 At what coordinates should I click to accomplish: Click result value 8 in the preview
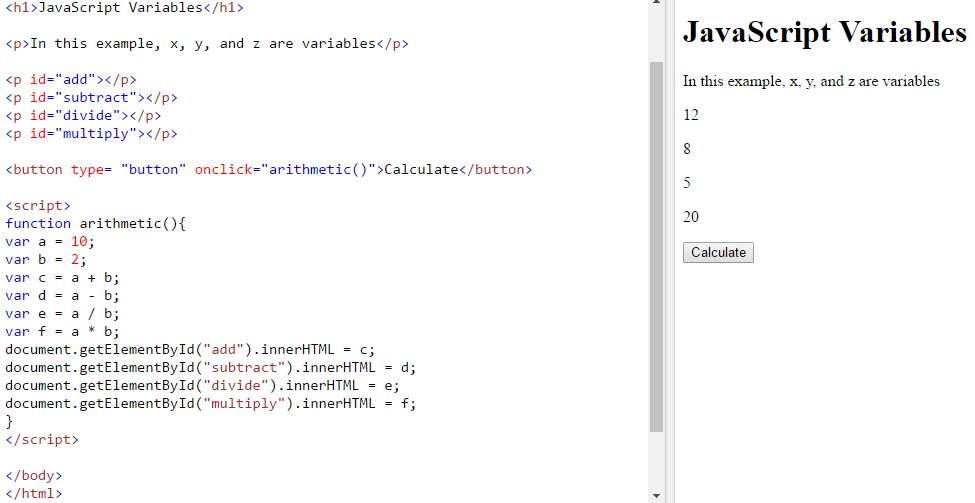687,149
